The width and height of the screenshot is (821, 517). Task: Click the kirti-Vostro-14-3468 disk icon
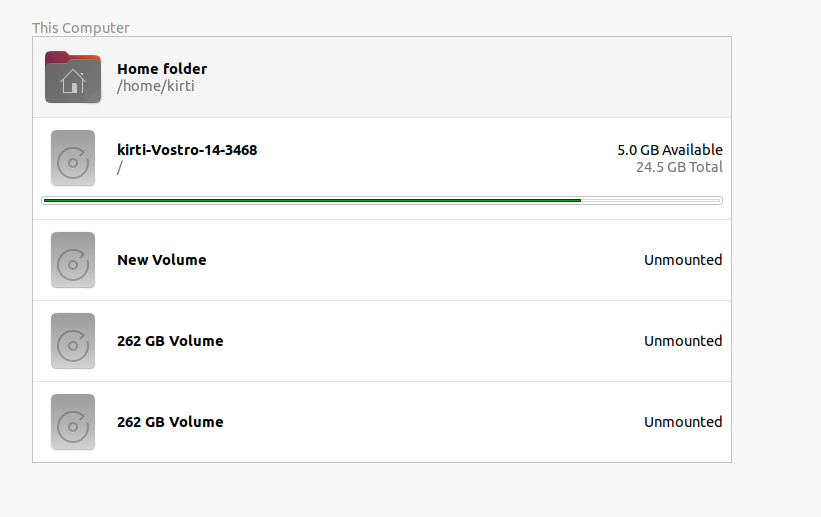point(73,158)
